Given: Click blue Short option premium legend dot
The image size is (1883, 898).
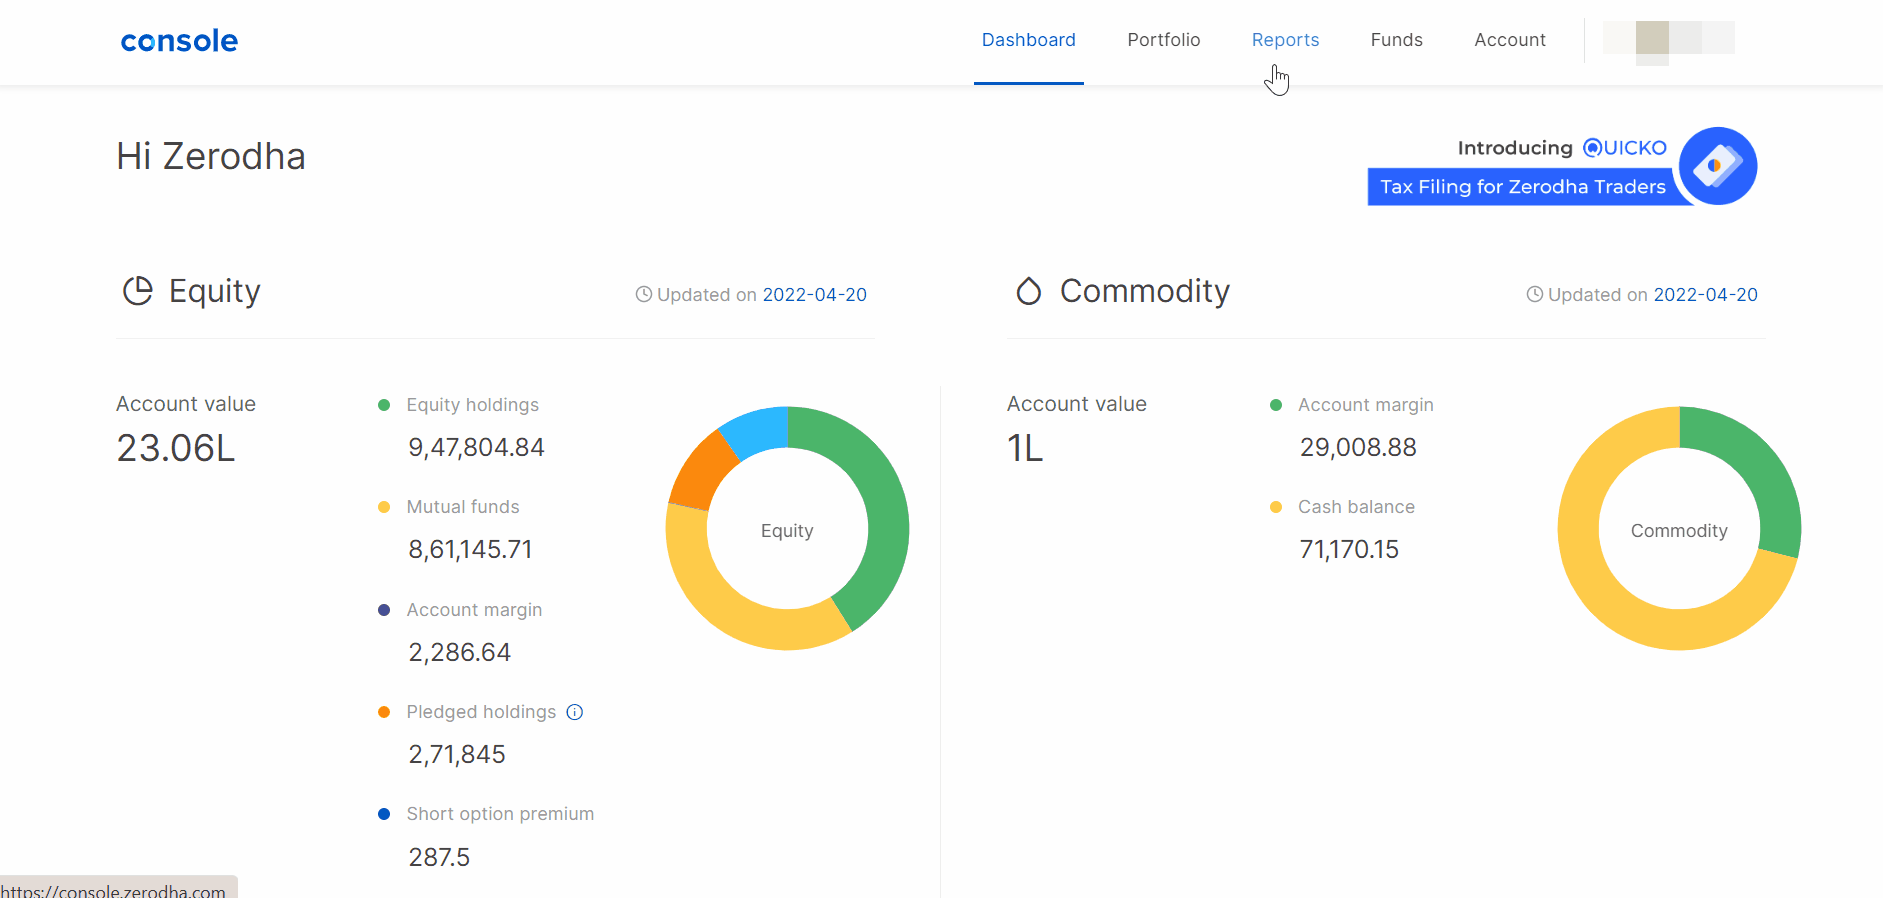Looking at the screenshot, I should pos(384,814).
